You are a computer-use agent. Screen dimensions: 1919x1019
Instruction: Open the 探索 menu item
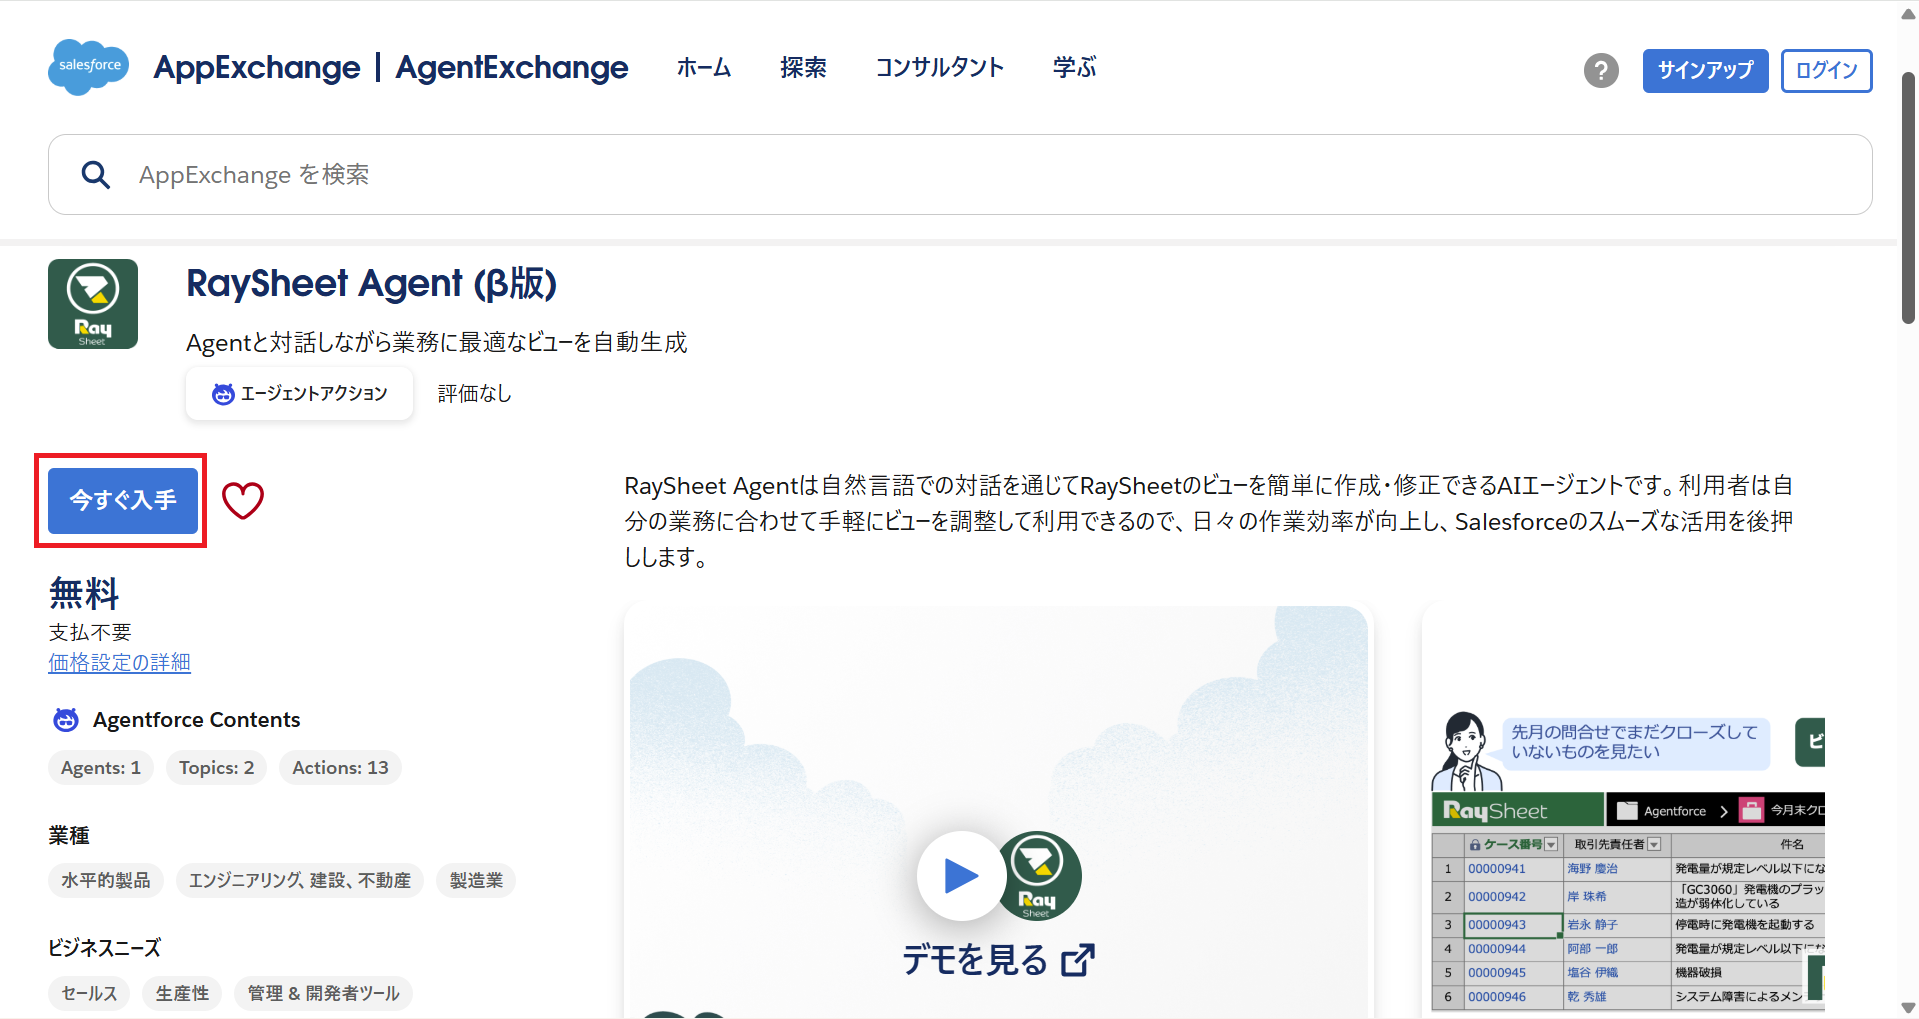[803, 68]
